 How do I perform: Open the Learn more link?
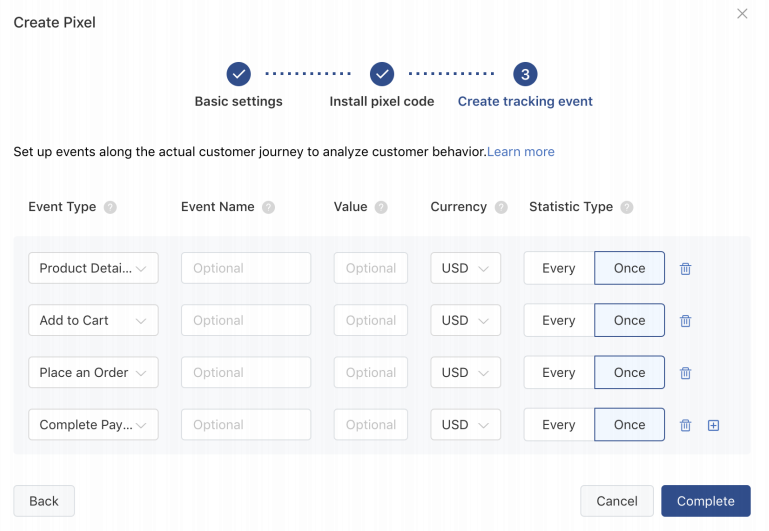coord(521,152)
